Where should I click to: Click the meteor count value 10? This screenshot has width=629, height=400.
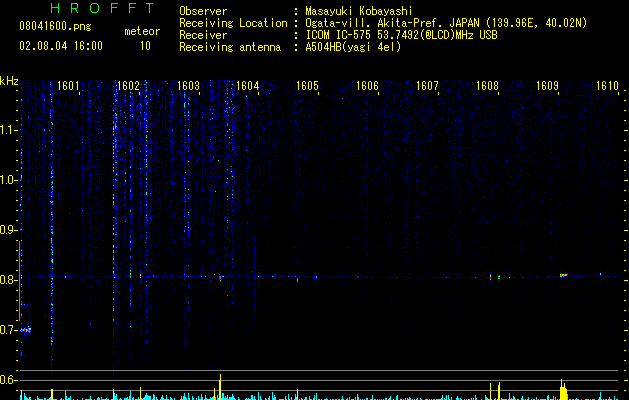[145, 46]
